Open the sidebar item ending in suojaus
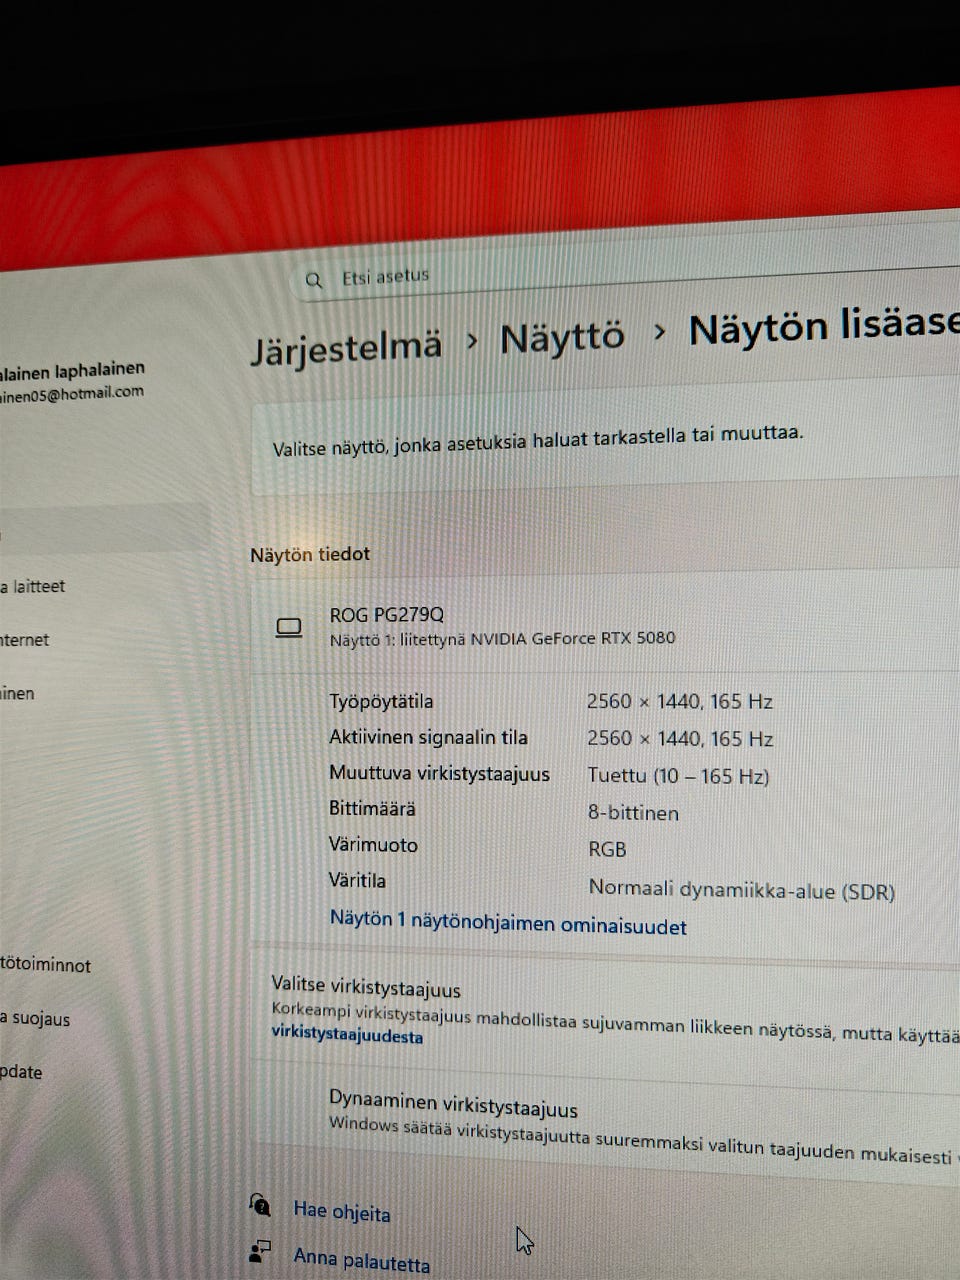The width and height of the screenshot is (960, 1280). click(35, 1019)
